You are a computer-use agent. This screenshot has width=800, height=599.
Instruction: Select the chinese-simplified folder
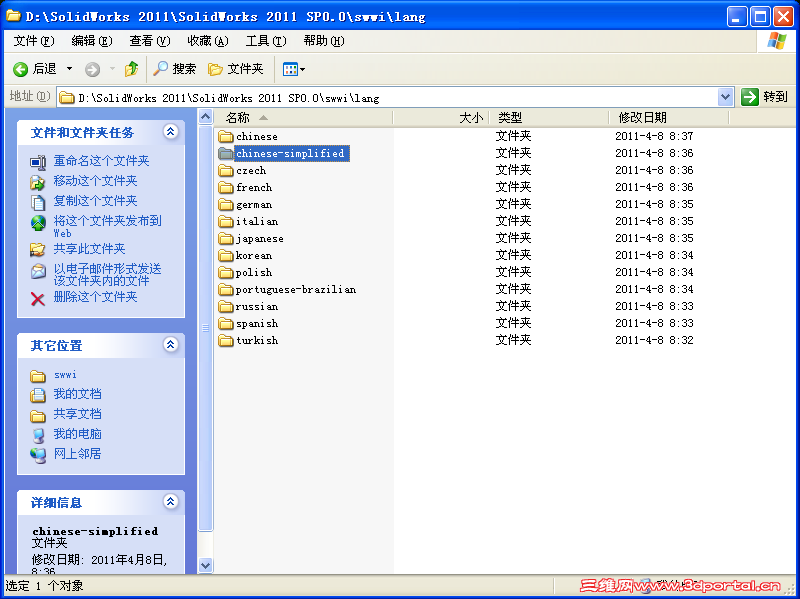pos(290,153)
